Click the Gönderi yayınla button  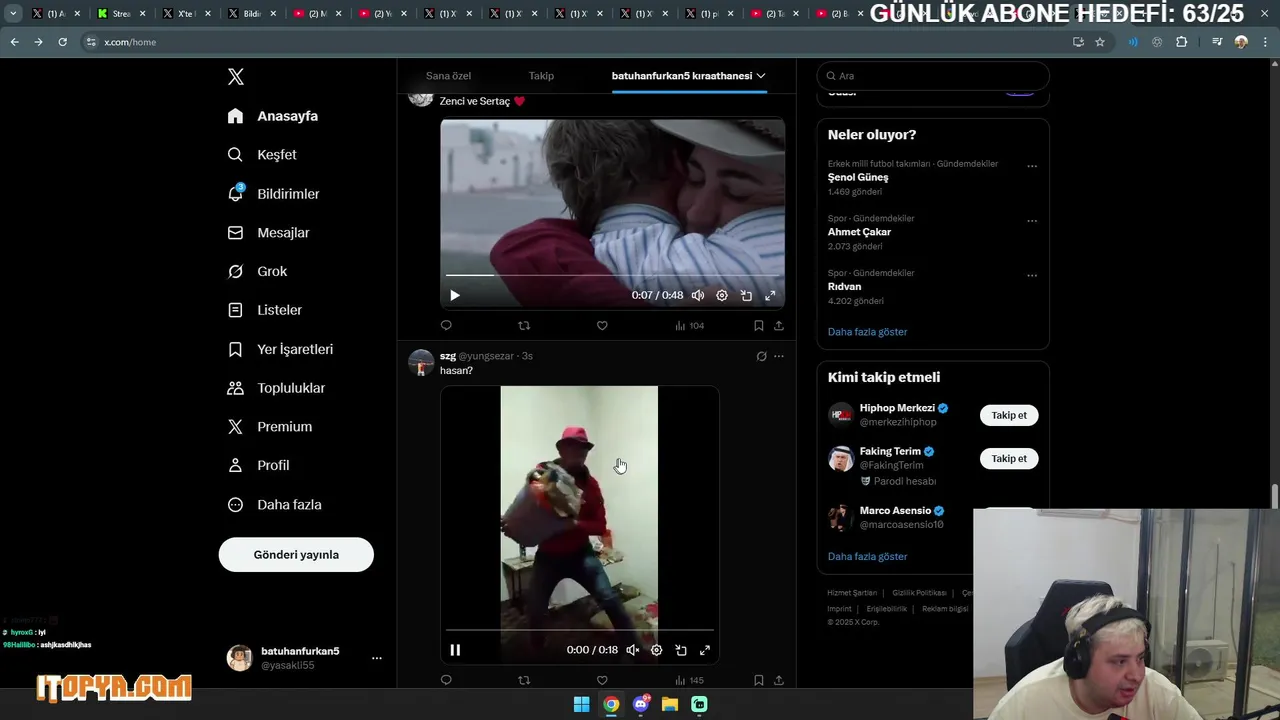click(x=296, y=555)
